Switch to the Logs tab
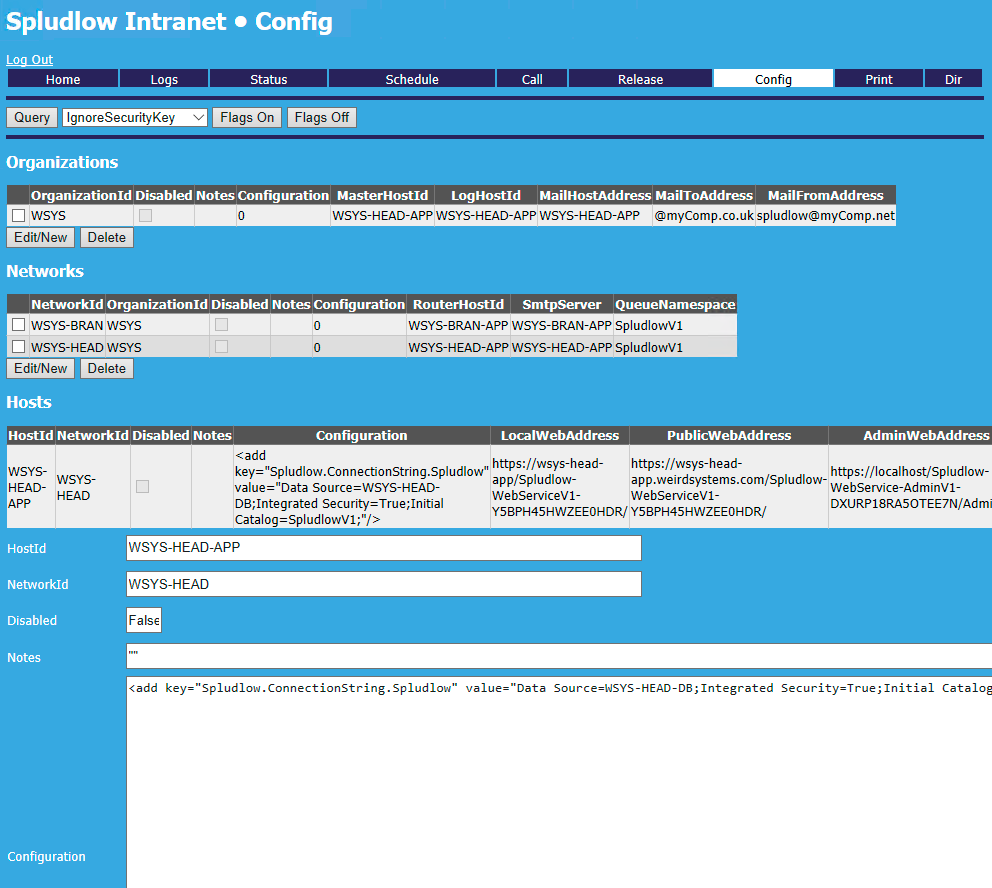Image resolution: width=992 pixels, height=888 pixels. [164, 79]
